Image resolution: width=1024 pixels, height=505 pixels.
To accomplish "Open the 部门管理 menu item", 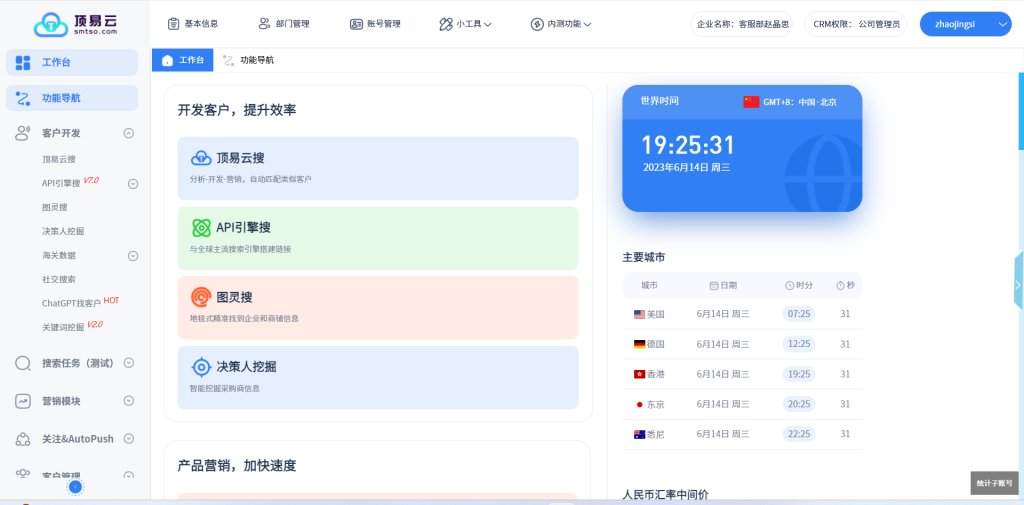I will pos(284,23).
